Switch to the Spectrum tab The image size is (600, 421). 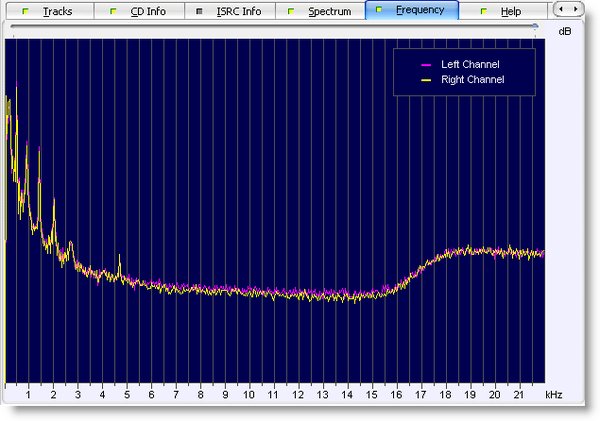[x=320, y=11]
